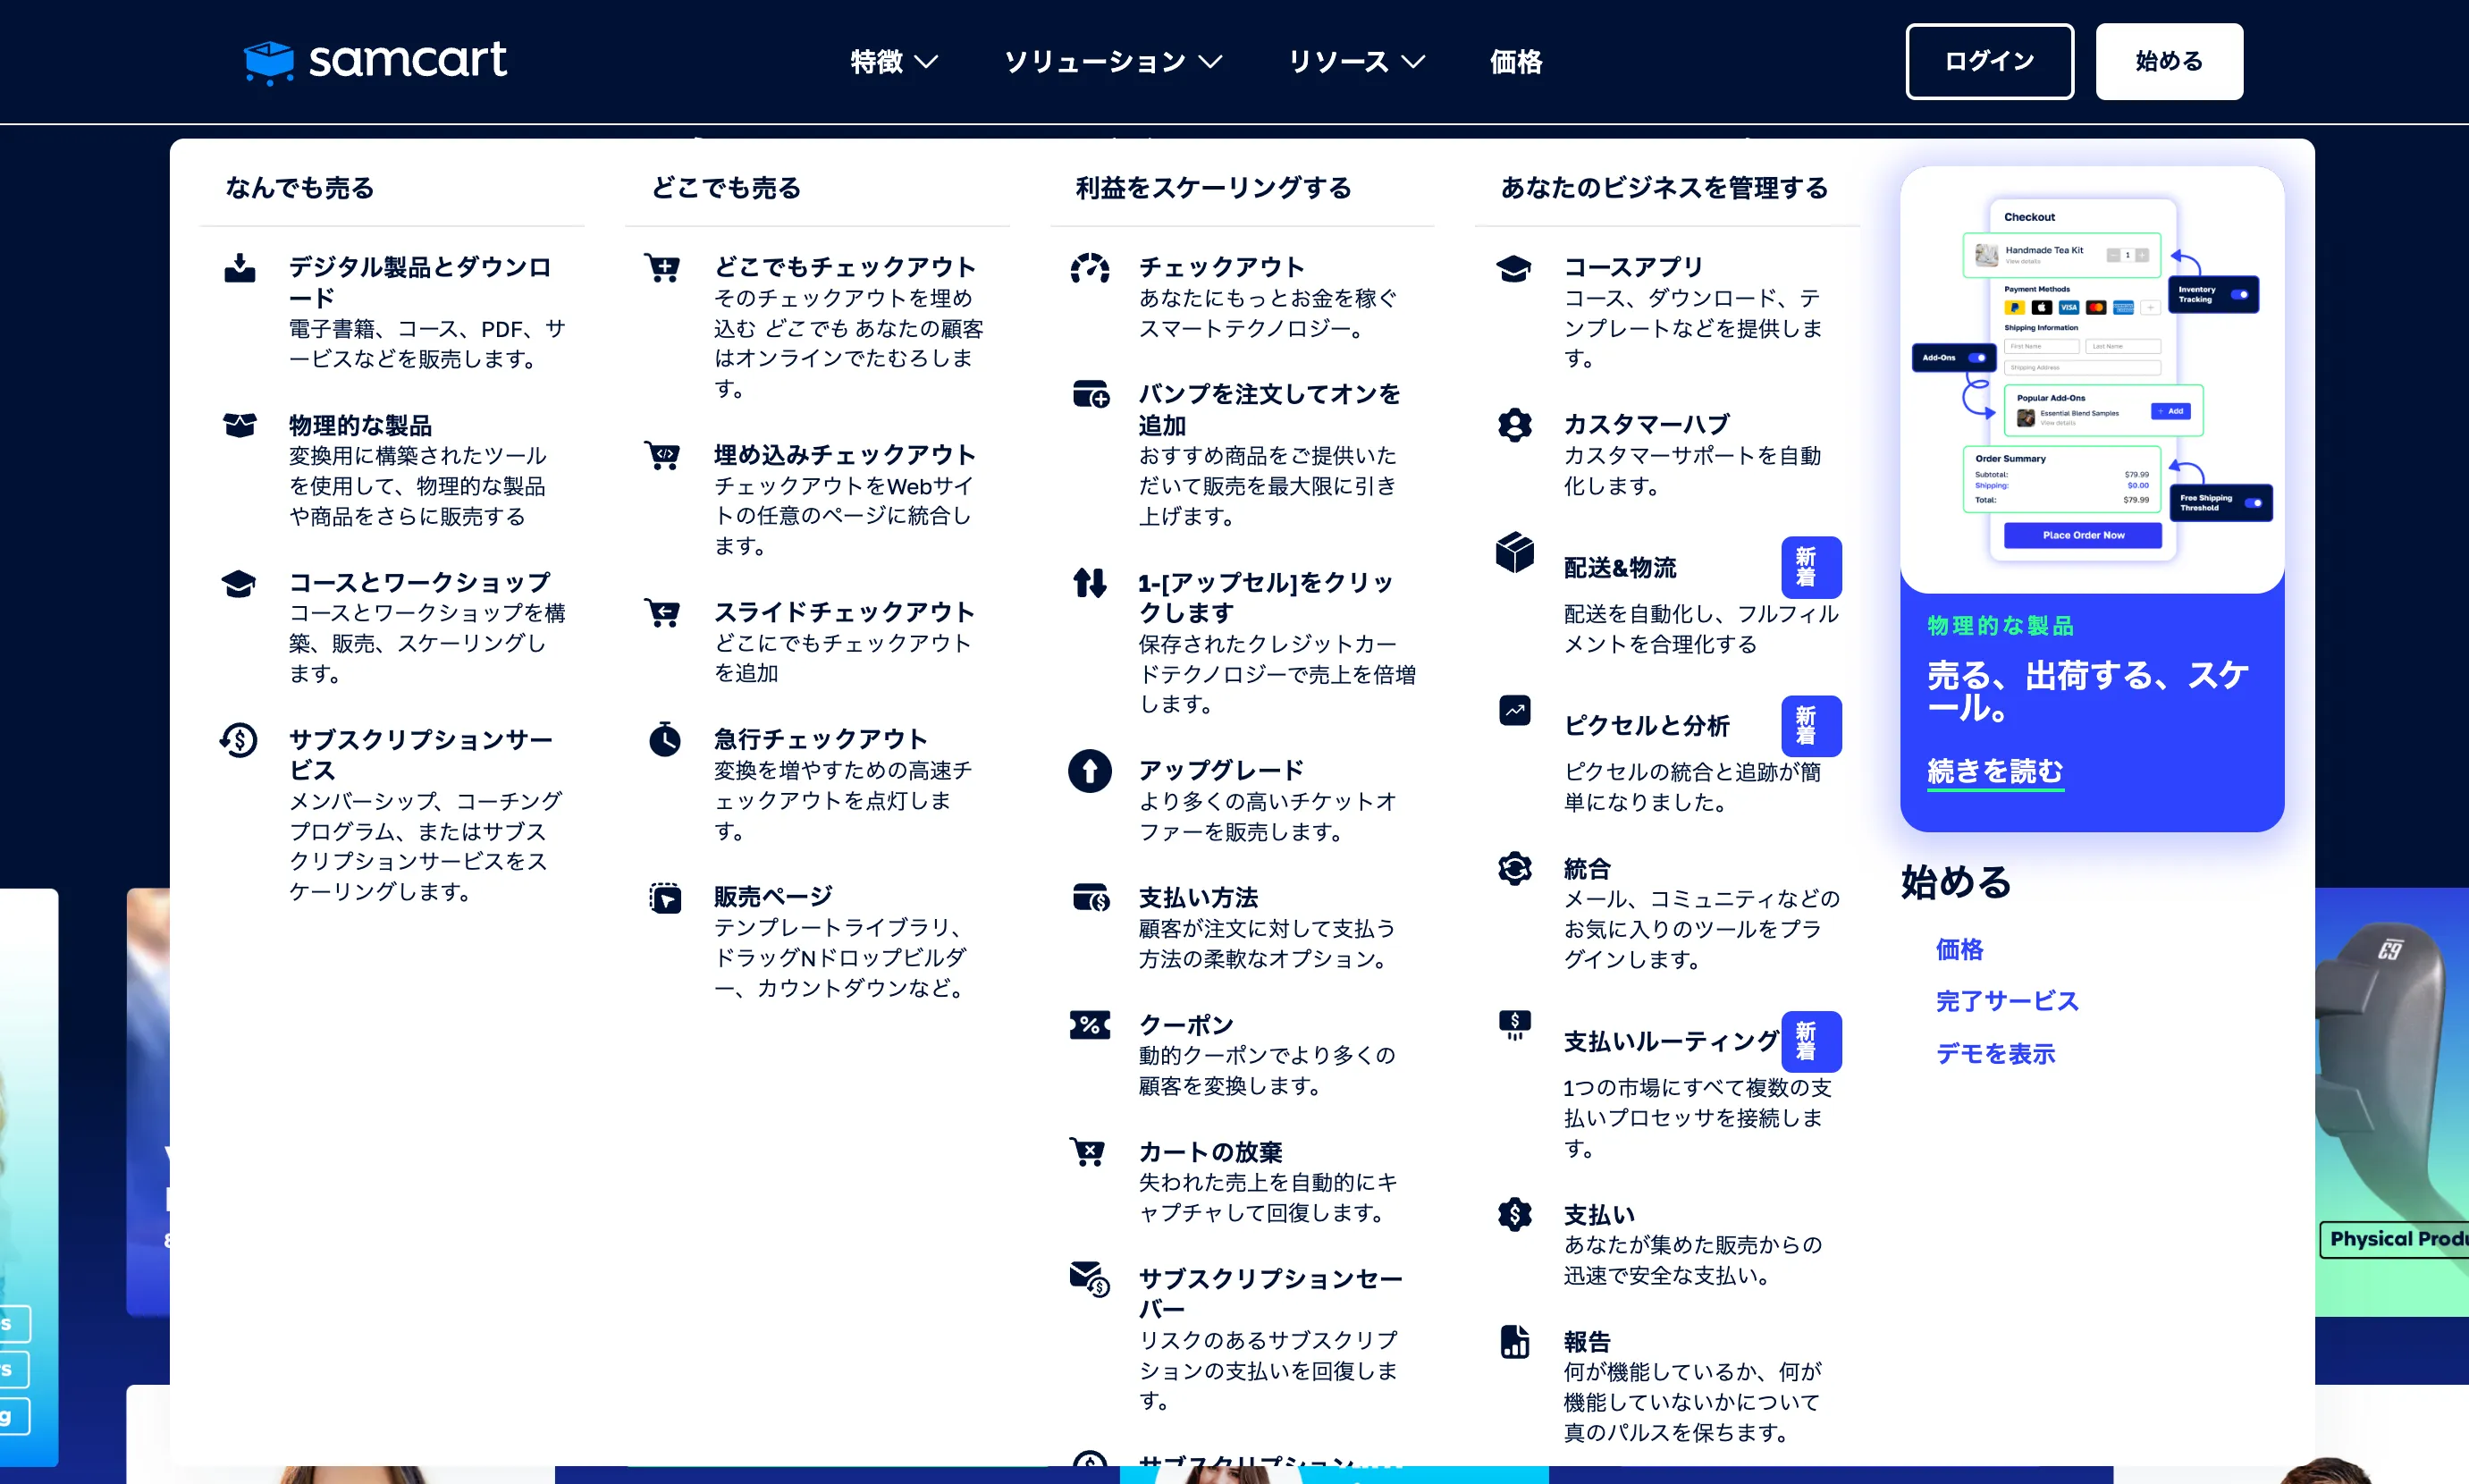Screen dimensions: 2469x1484
Task: Click the cart abandonment icon
Action: point(1088,1152)
